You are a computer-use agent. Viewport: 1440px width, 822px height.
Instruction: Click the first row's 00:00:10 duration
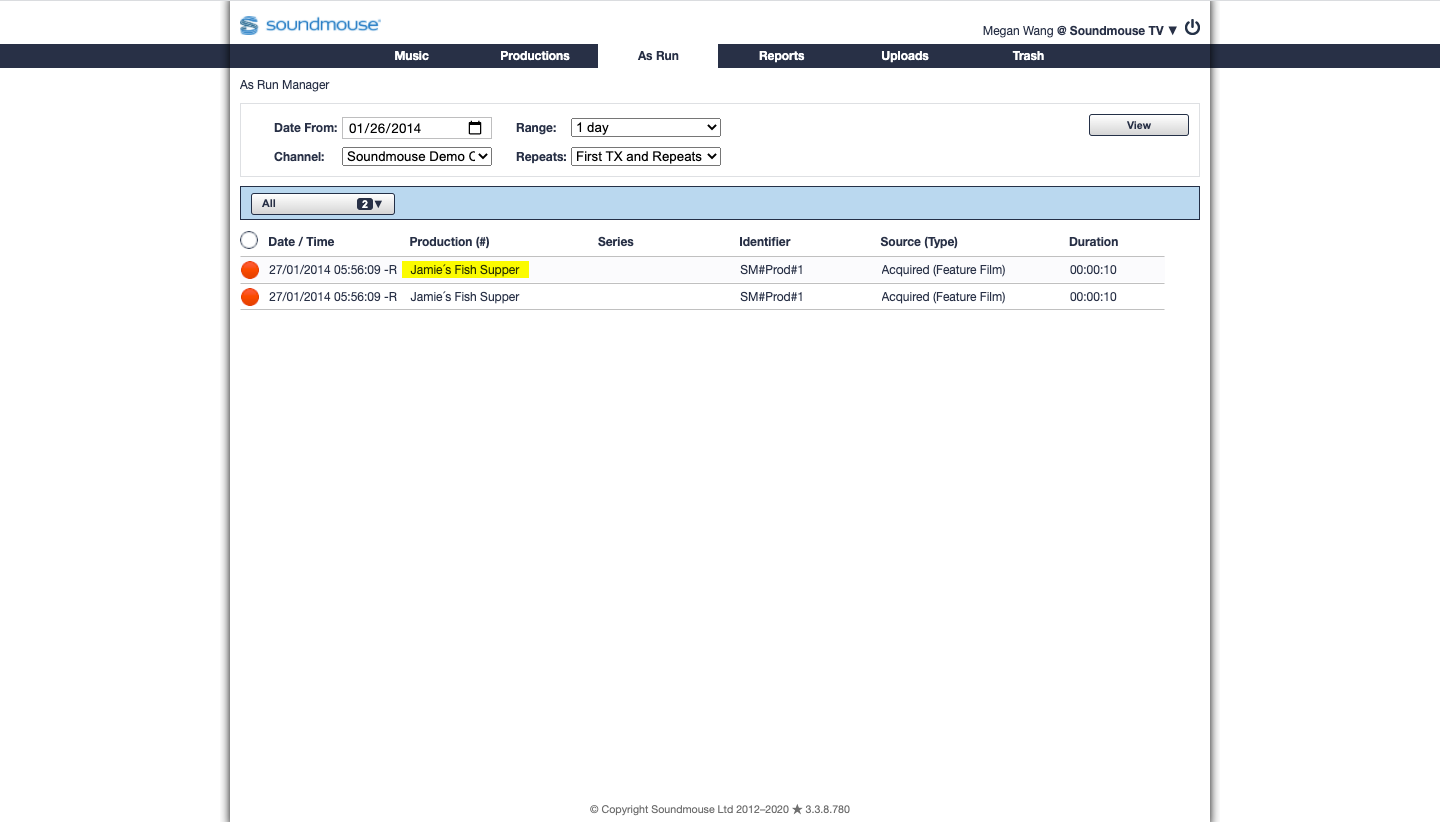pyautogui.click(x=1091, y=270)
